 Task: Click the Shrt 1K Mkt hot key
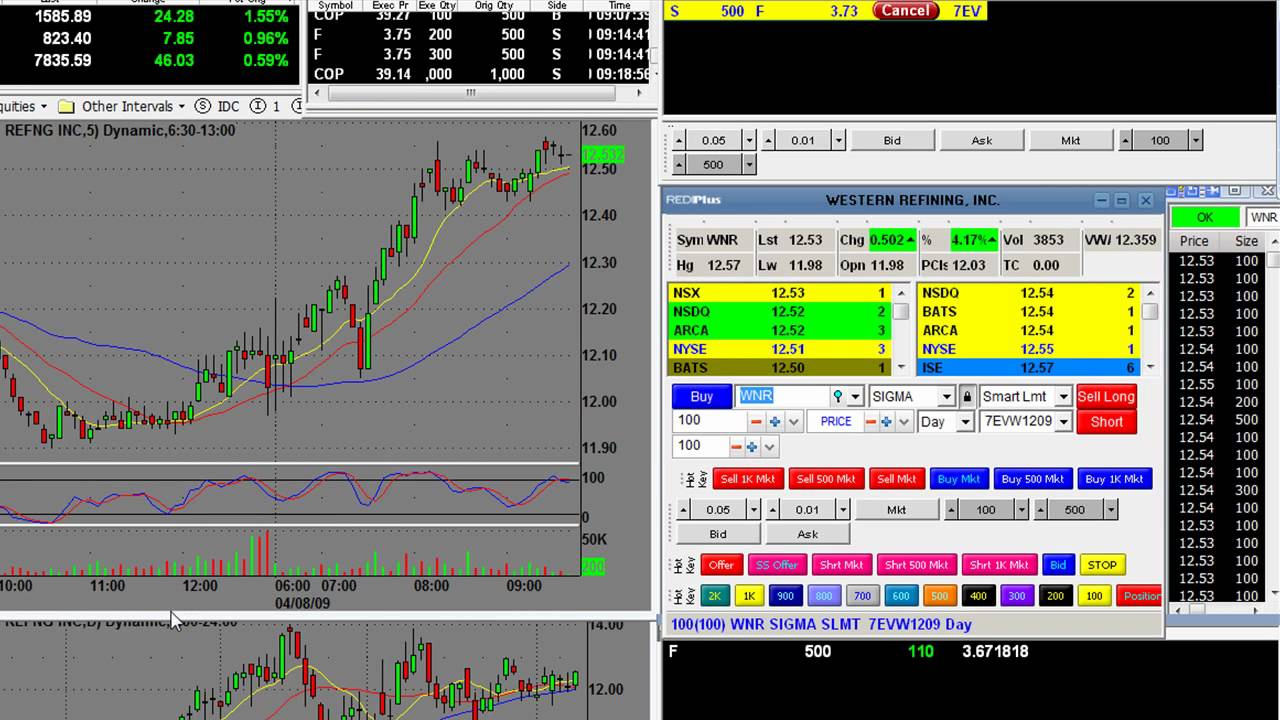point(999,565)
